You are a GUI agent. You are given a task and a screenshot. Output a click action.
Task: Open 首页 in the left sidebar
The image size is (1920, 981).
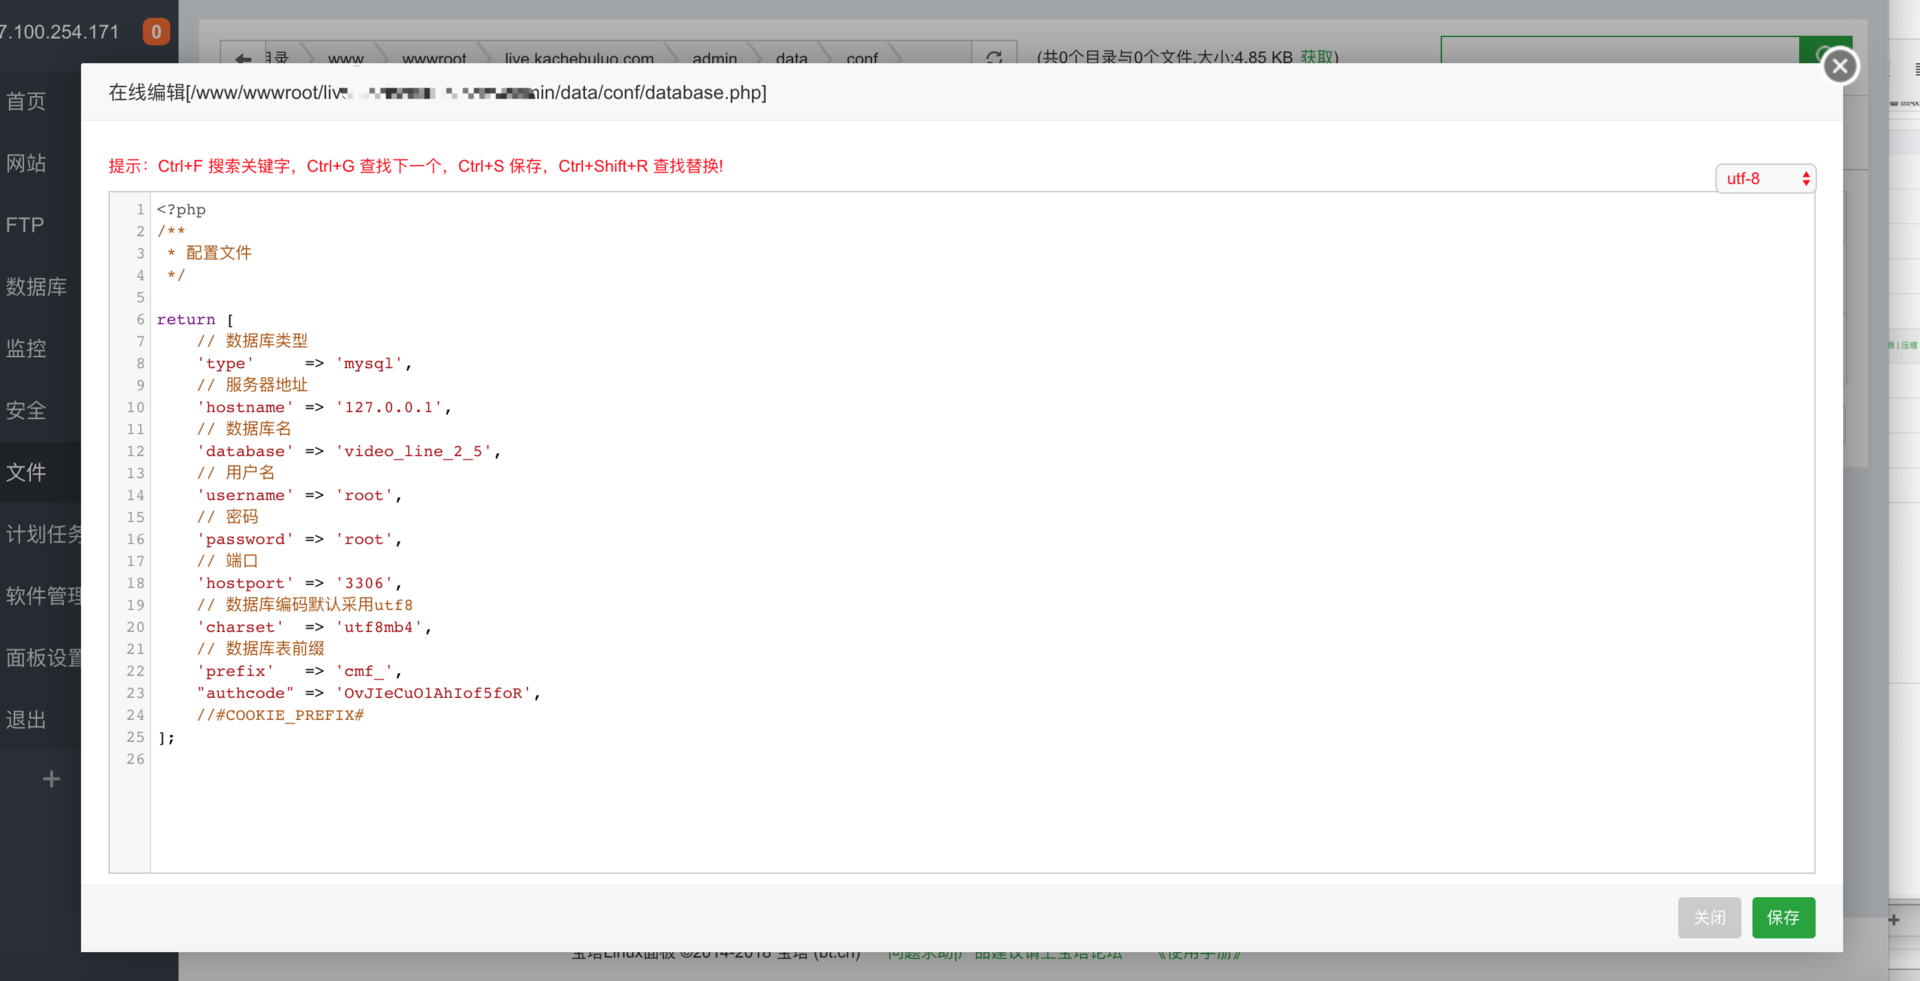click(x=27, y=101)
